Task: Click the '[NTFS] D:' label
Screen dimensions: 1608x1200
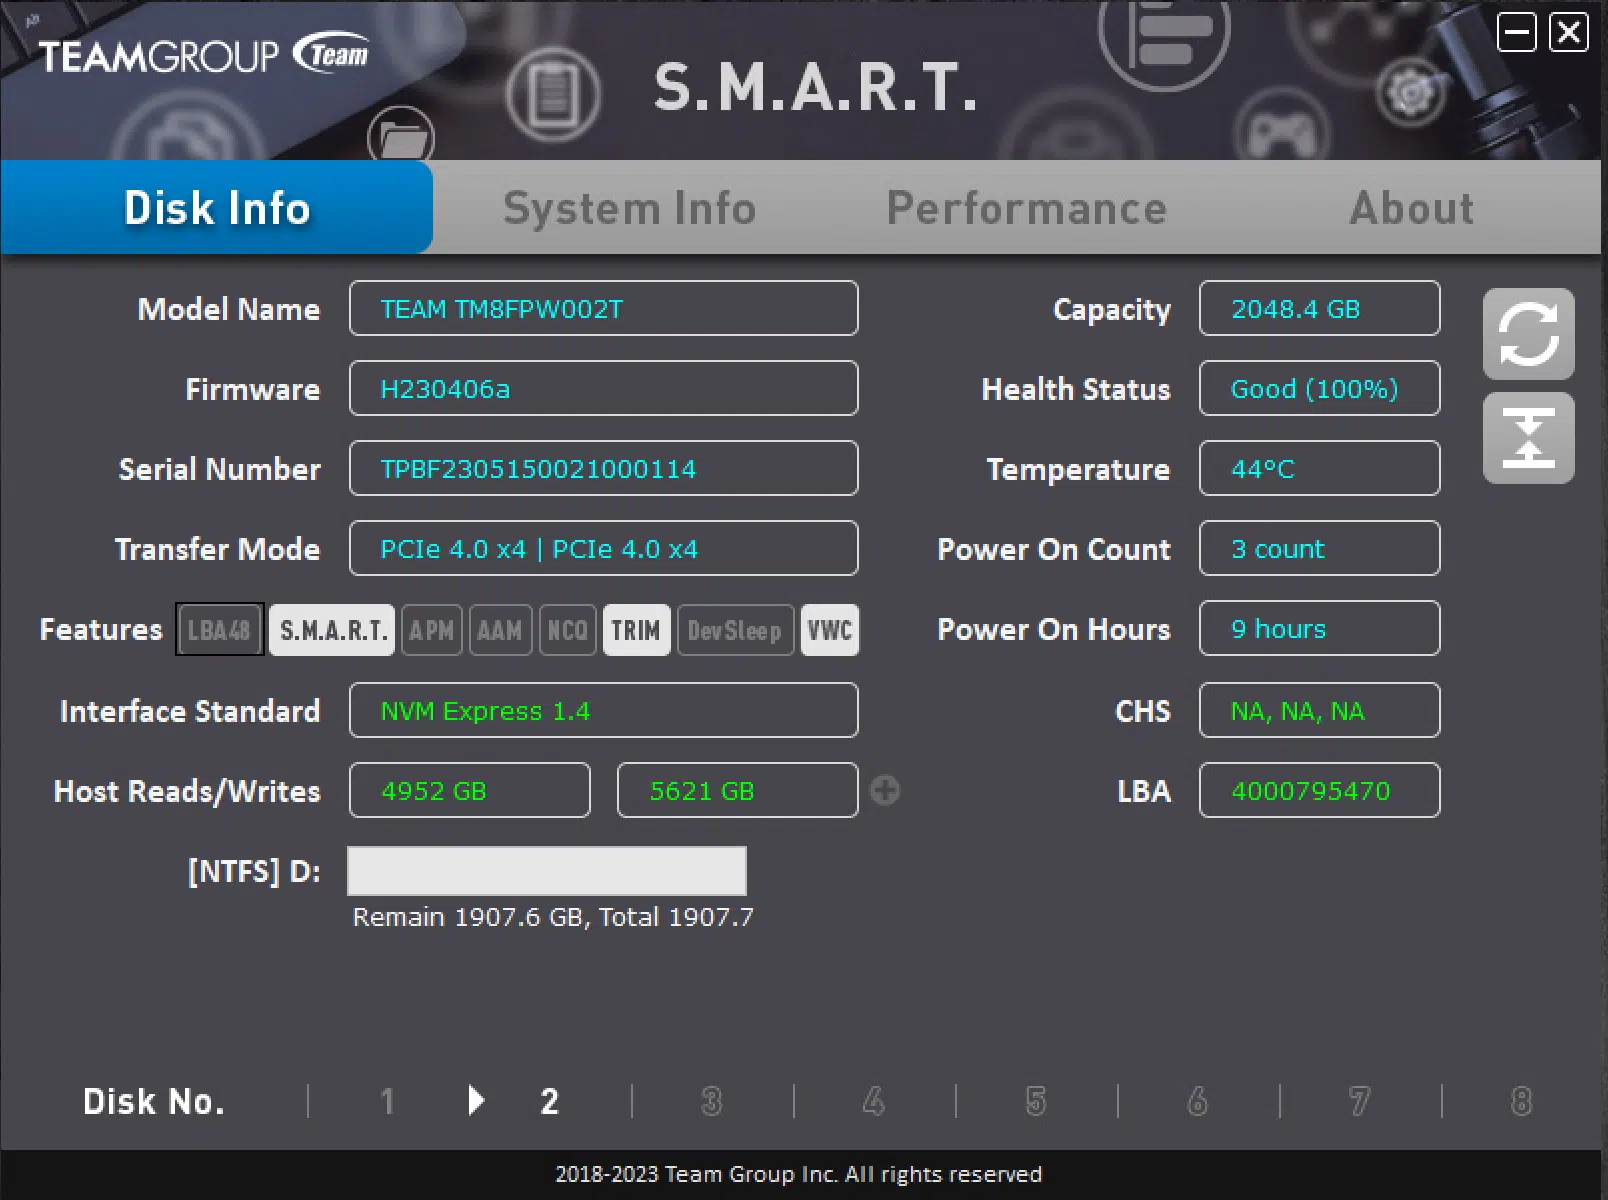Action: [255, 871]
